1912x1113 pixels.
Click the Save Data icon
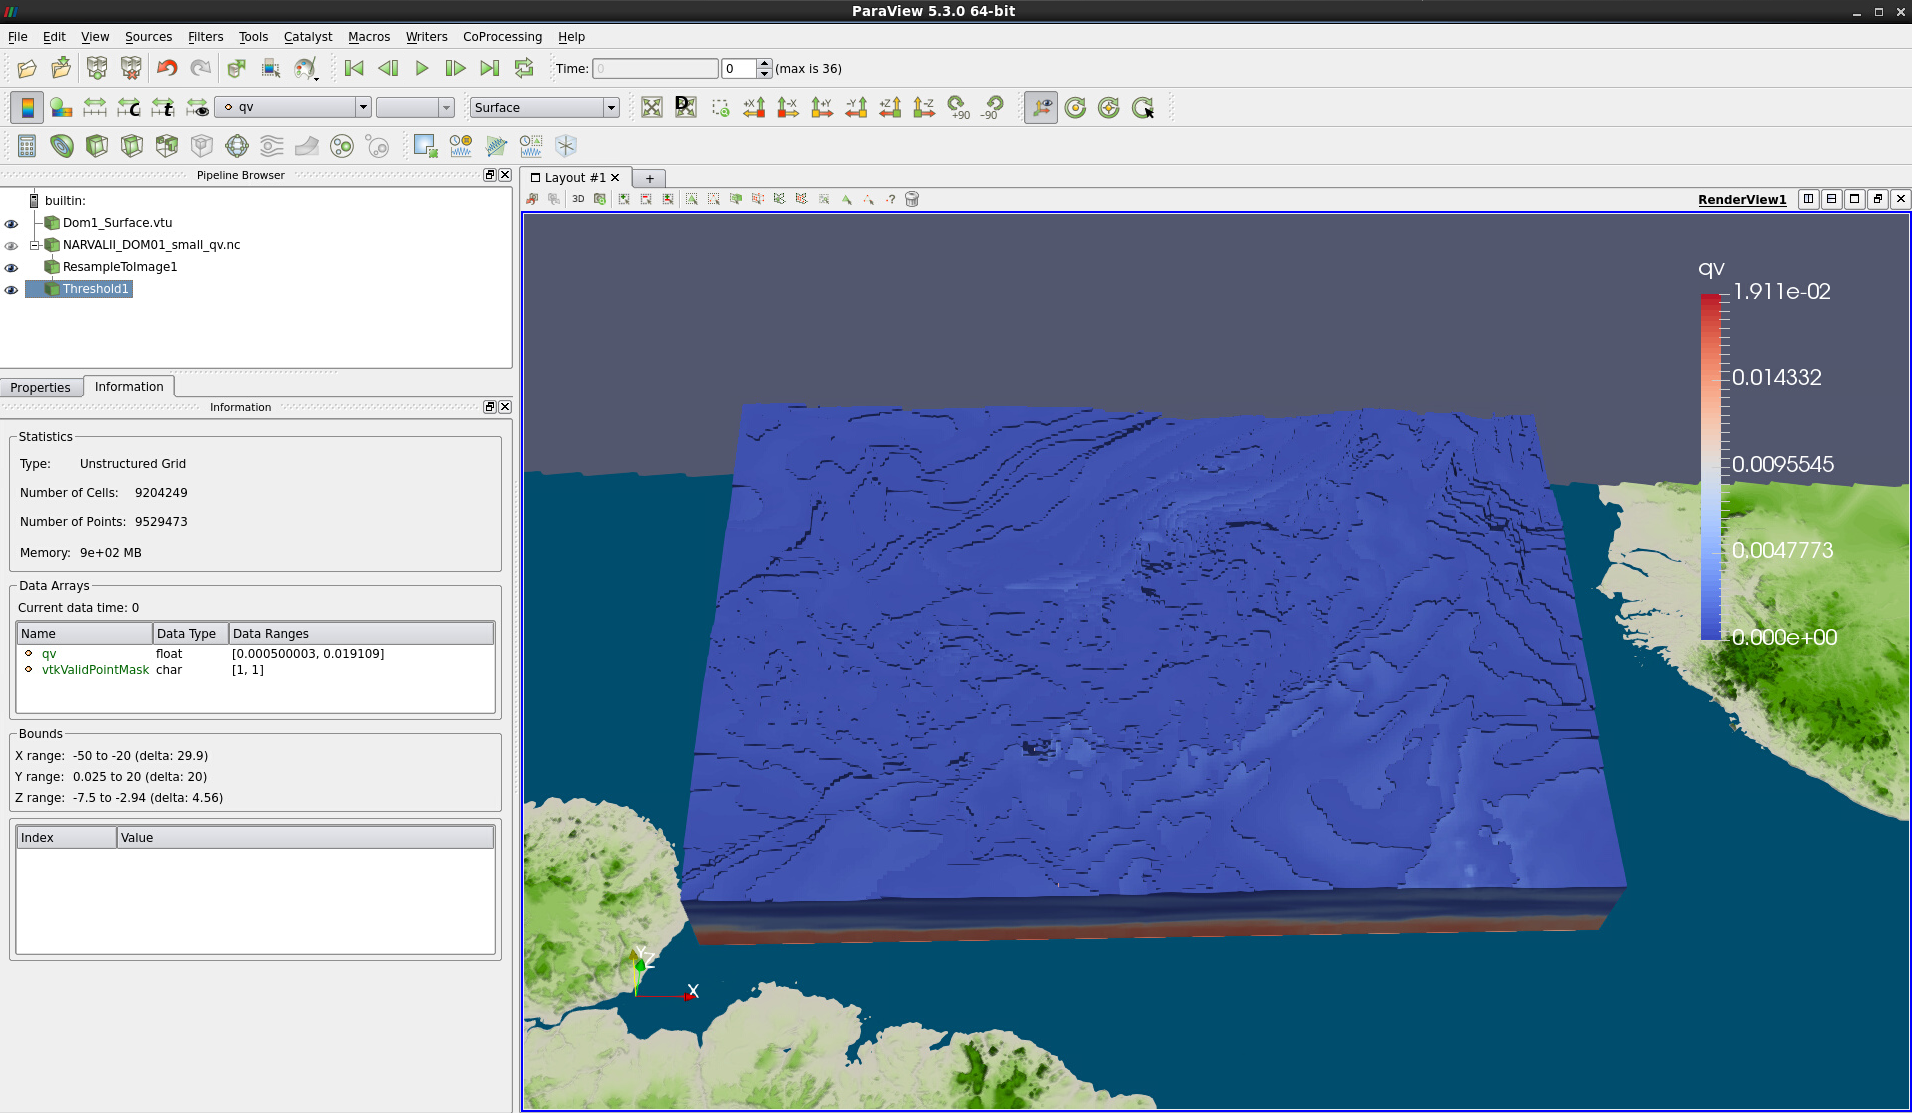pyautogui.click(x=61, y=68)
